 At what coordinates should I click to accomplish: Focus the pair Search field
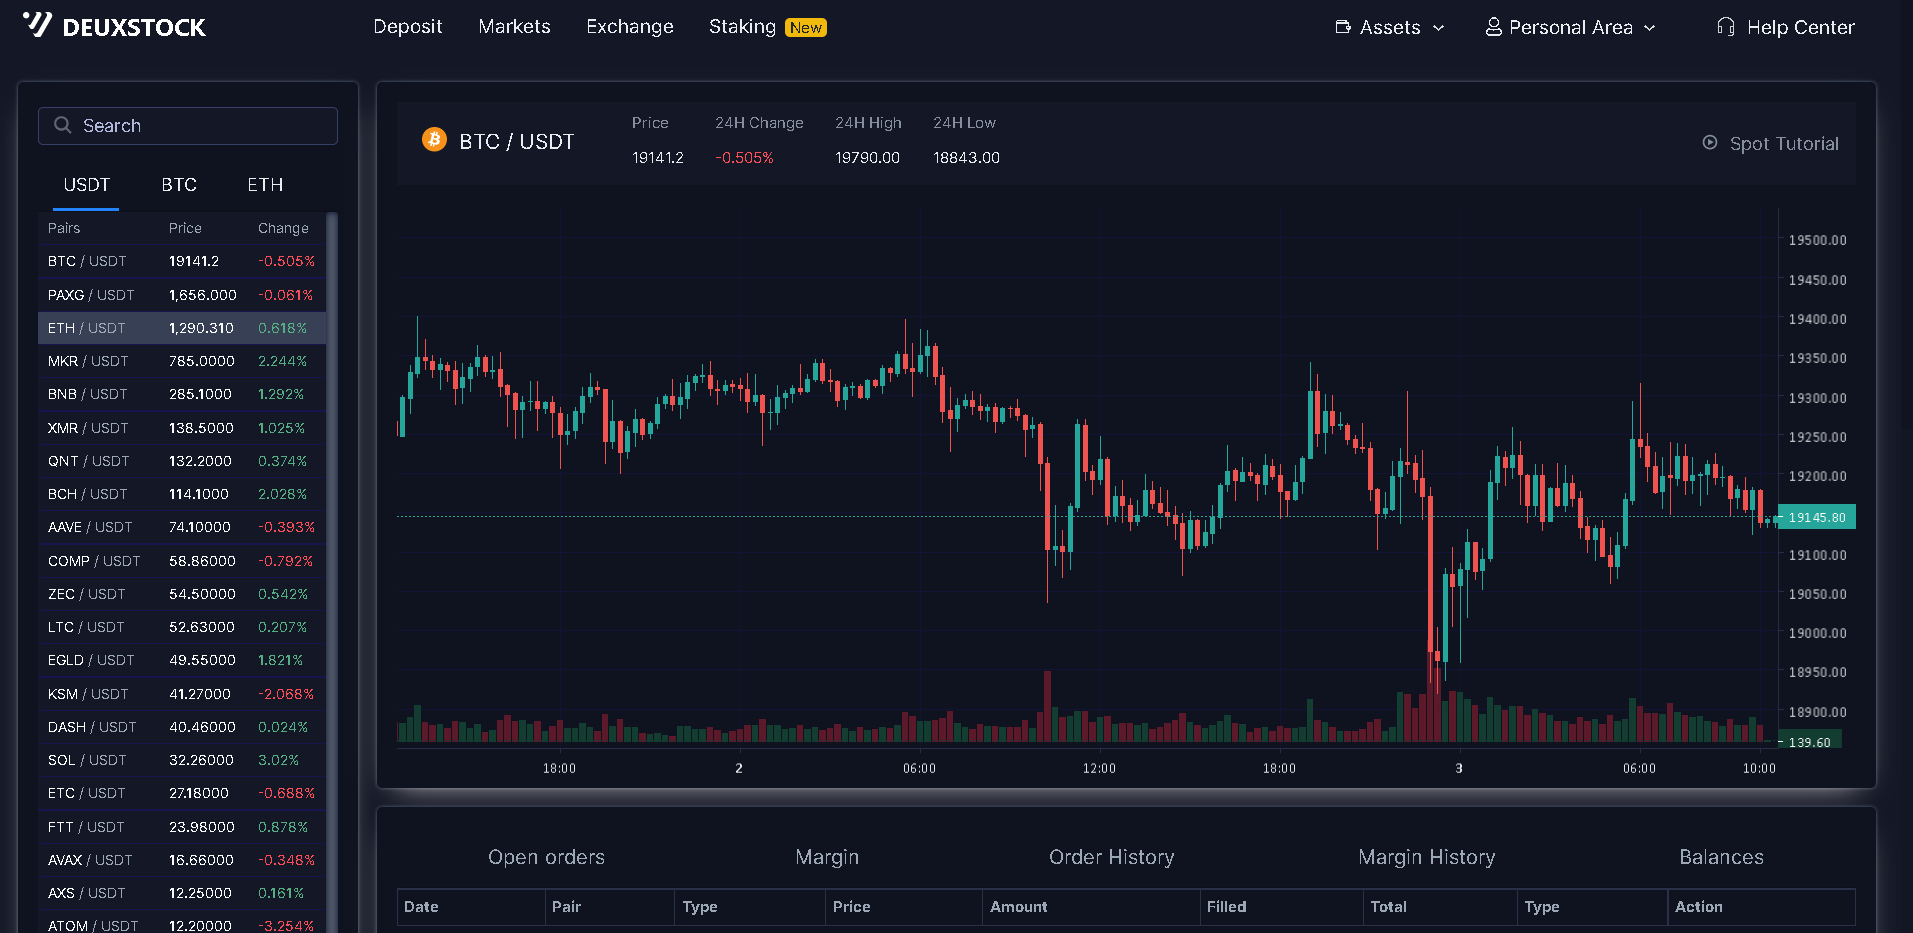(x=188, y=126)
